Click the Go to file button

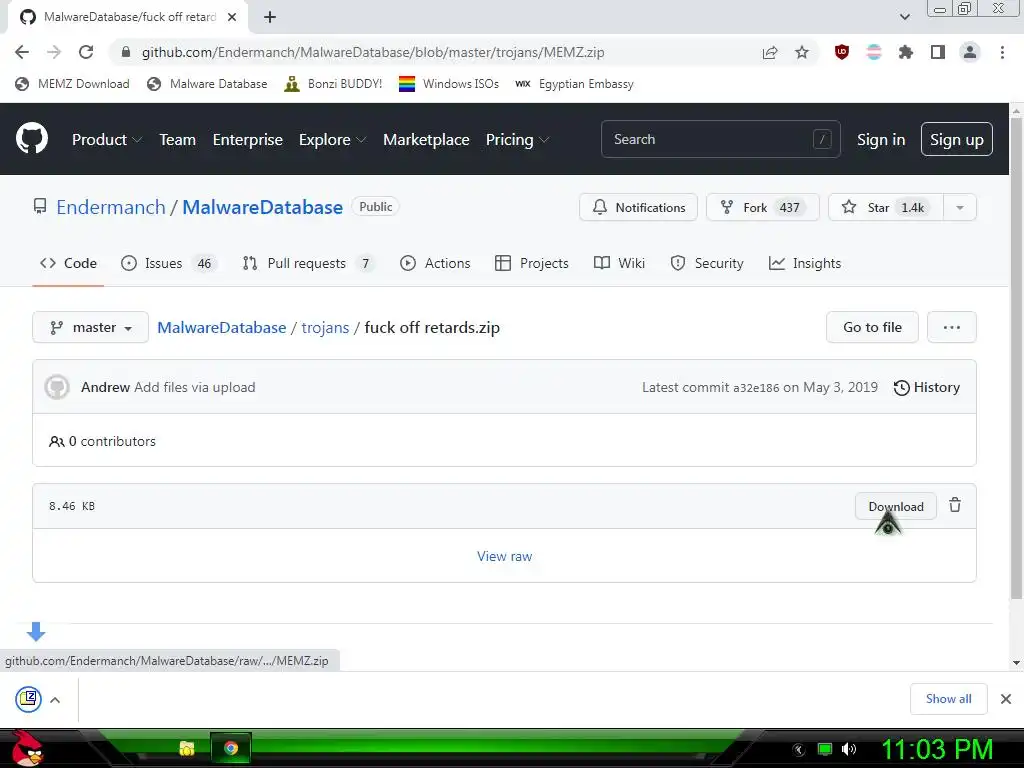click(x=872, y=327)
